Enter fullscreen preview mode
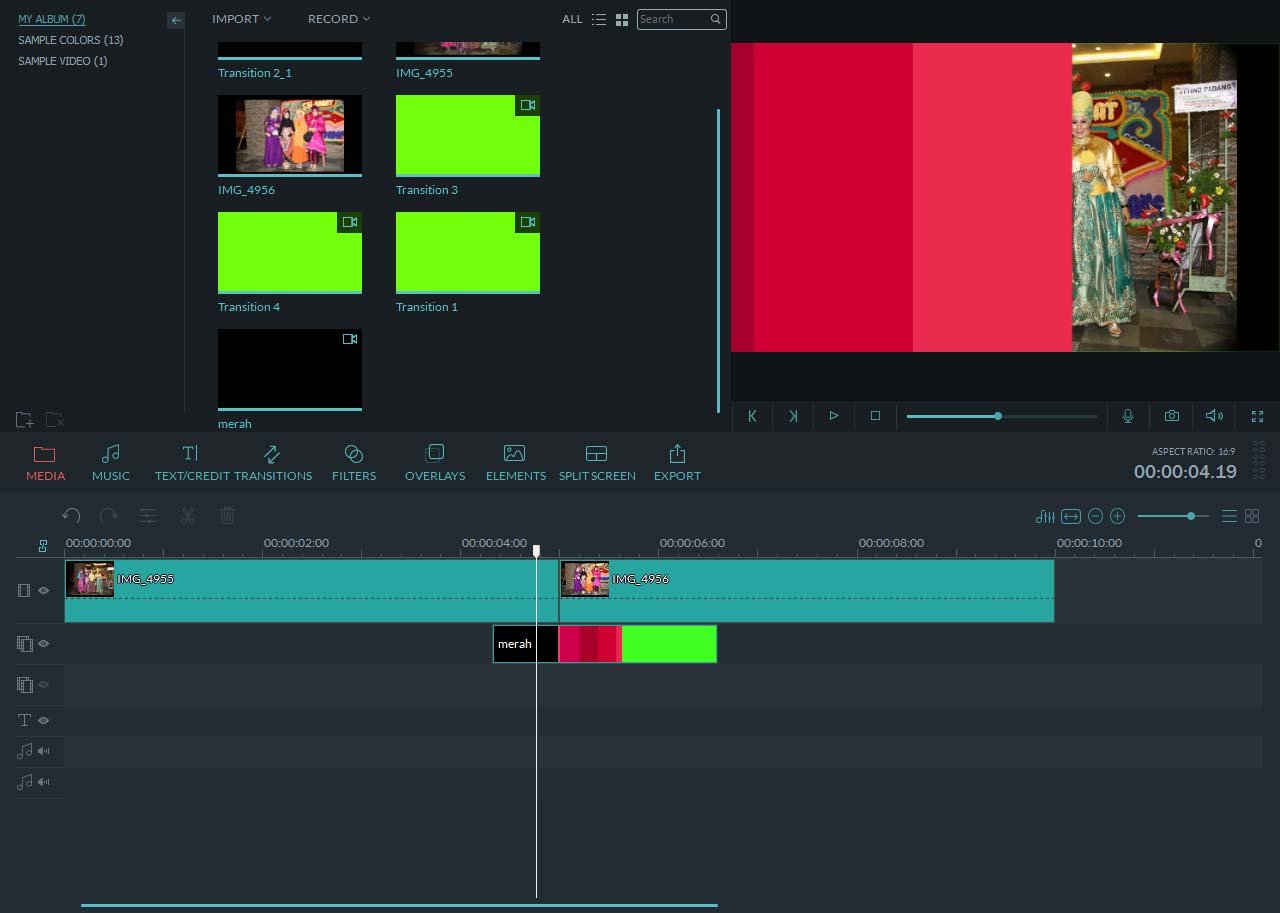Screen dimensions: 1280x913 (1257, 416)
